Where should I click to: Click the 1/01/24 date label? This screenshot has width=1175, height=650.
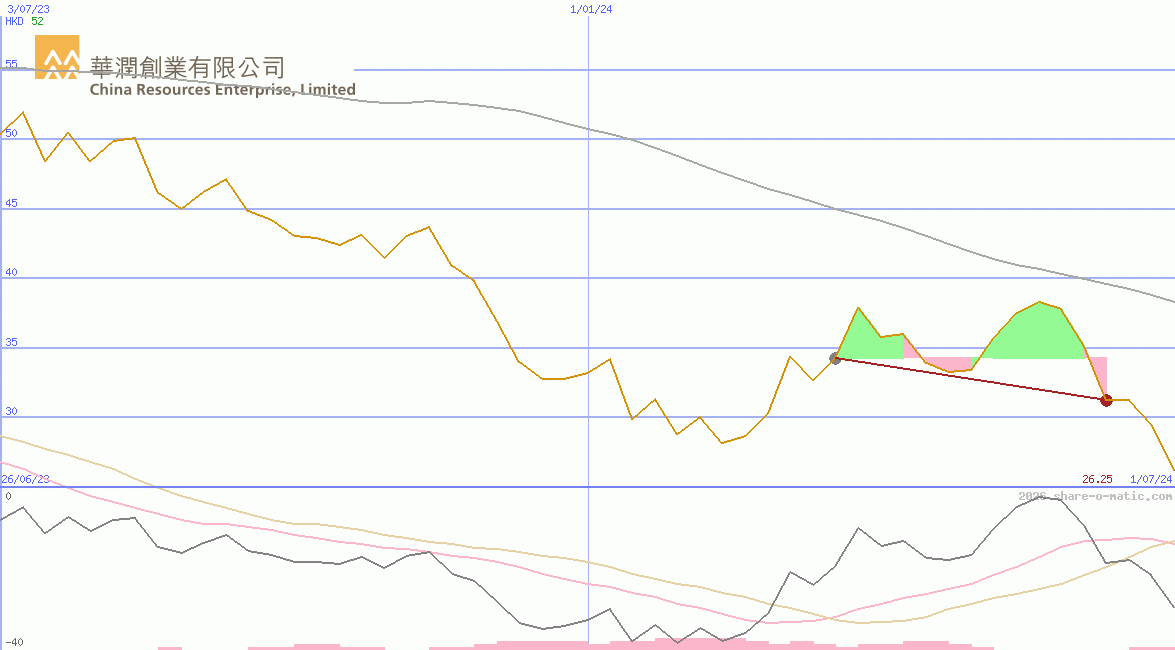pos(591,9)
